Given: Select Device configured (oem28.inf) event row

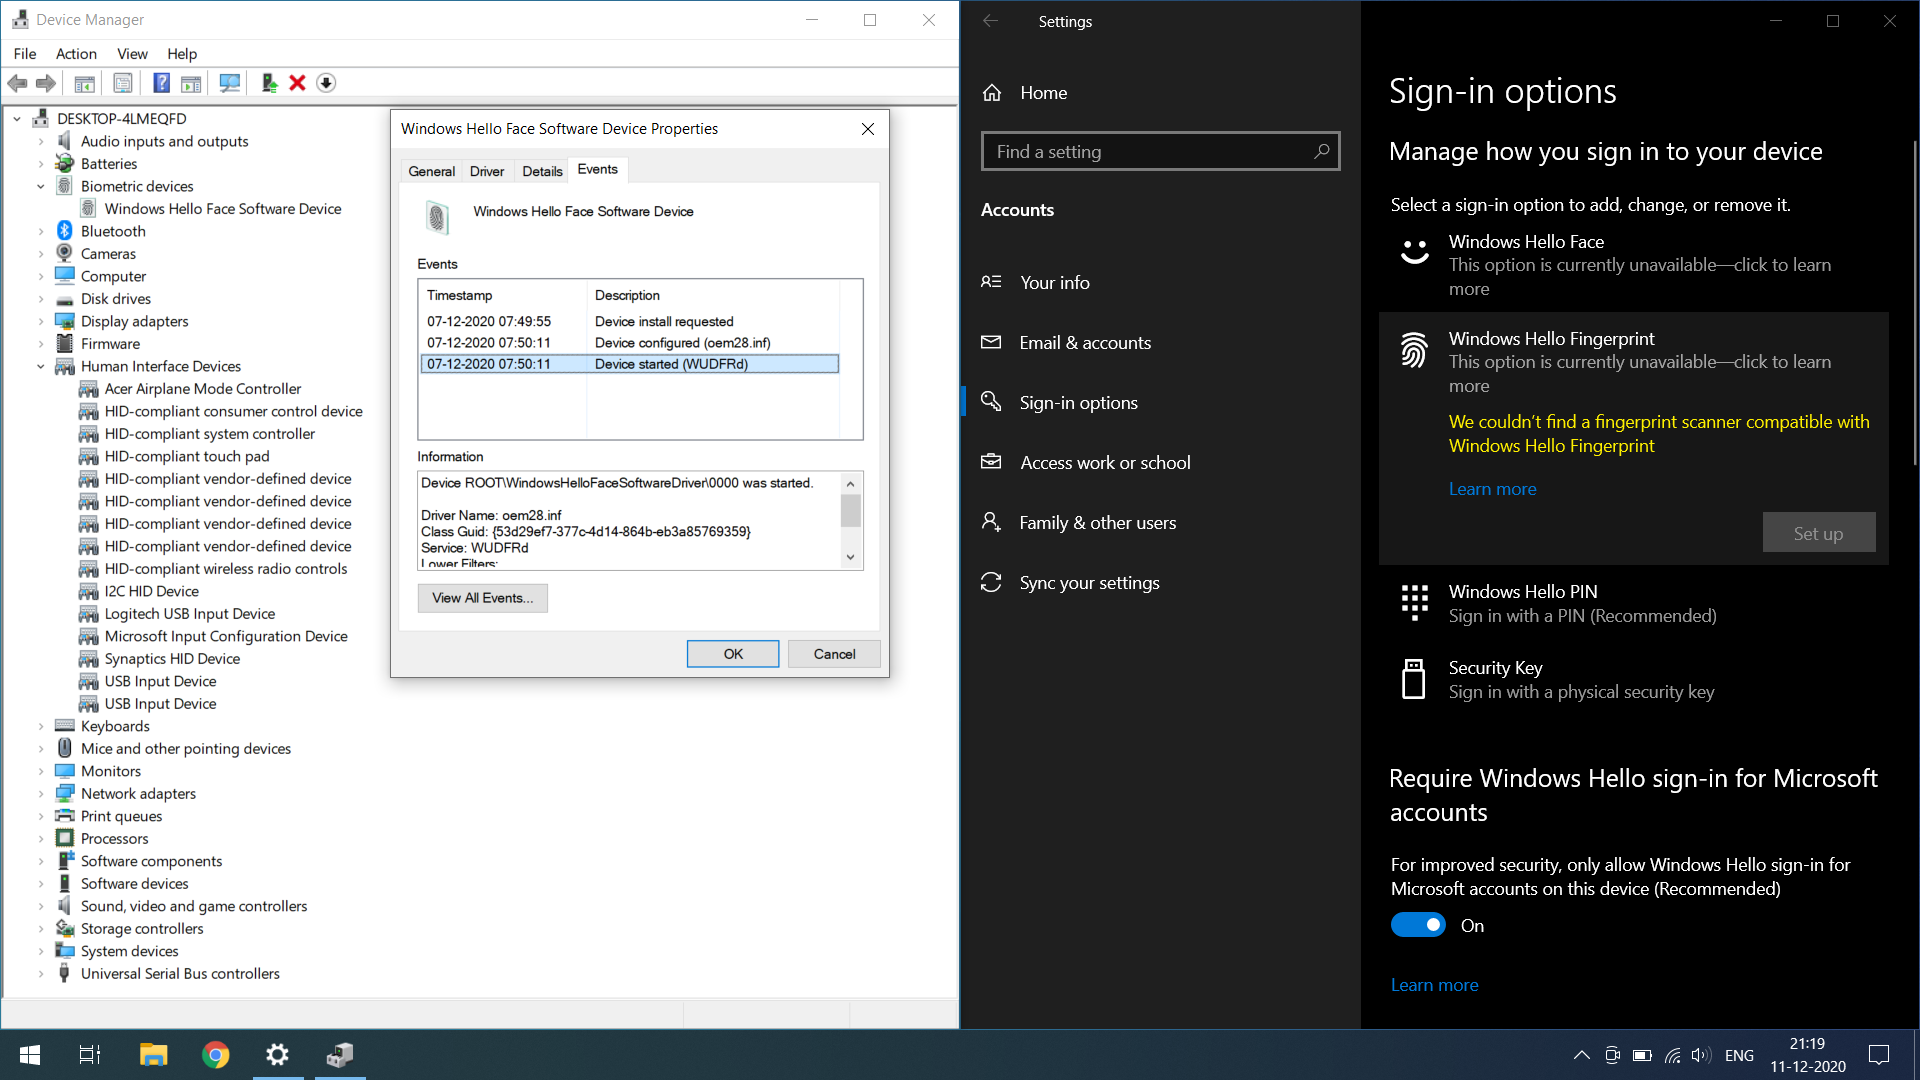Looking at the screenshot, I should tap(630, 342).
